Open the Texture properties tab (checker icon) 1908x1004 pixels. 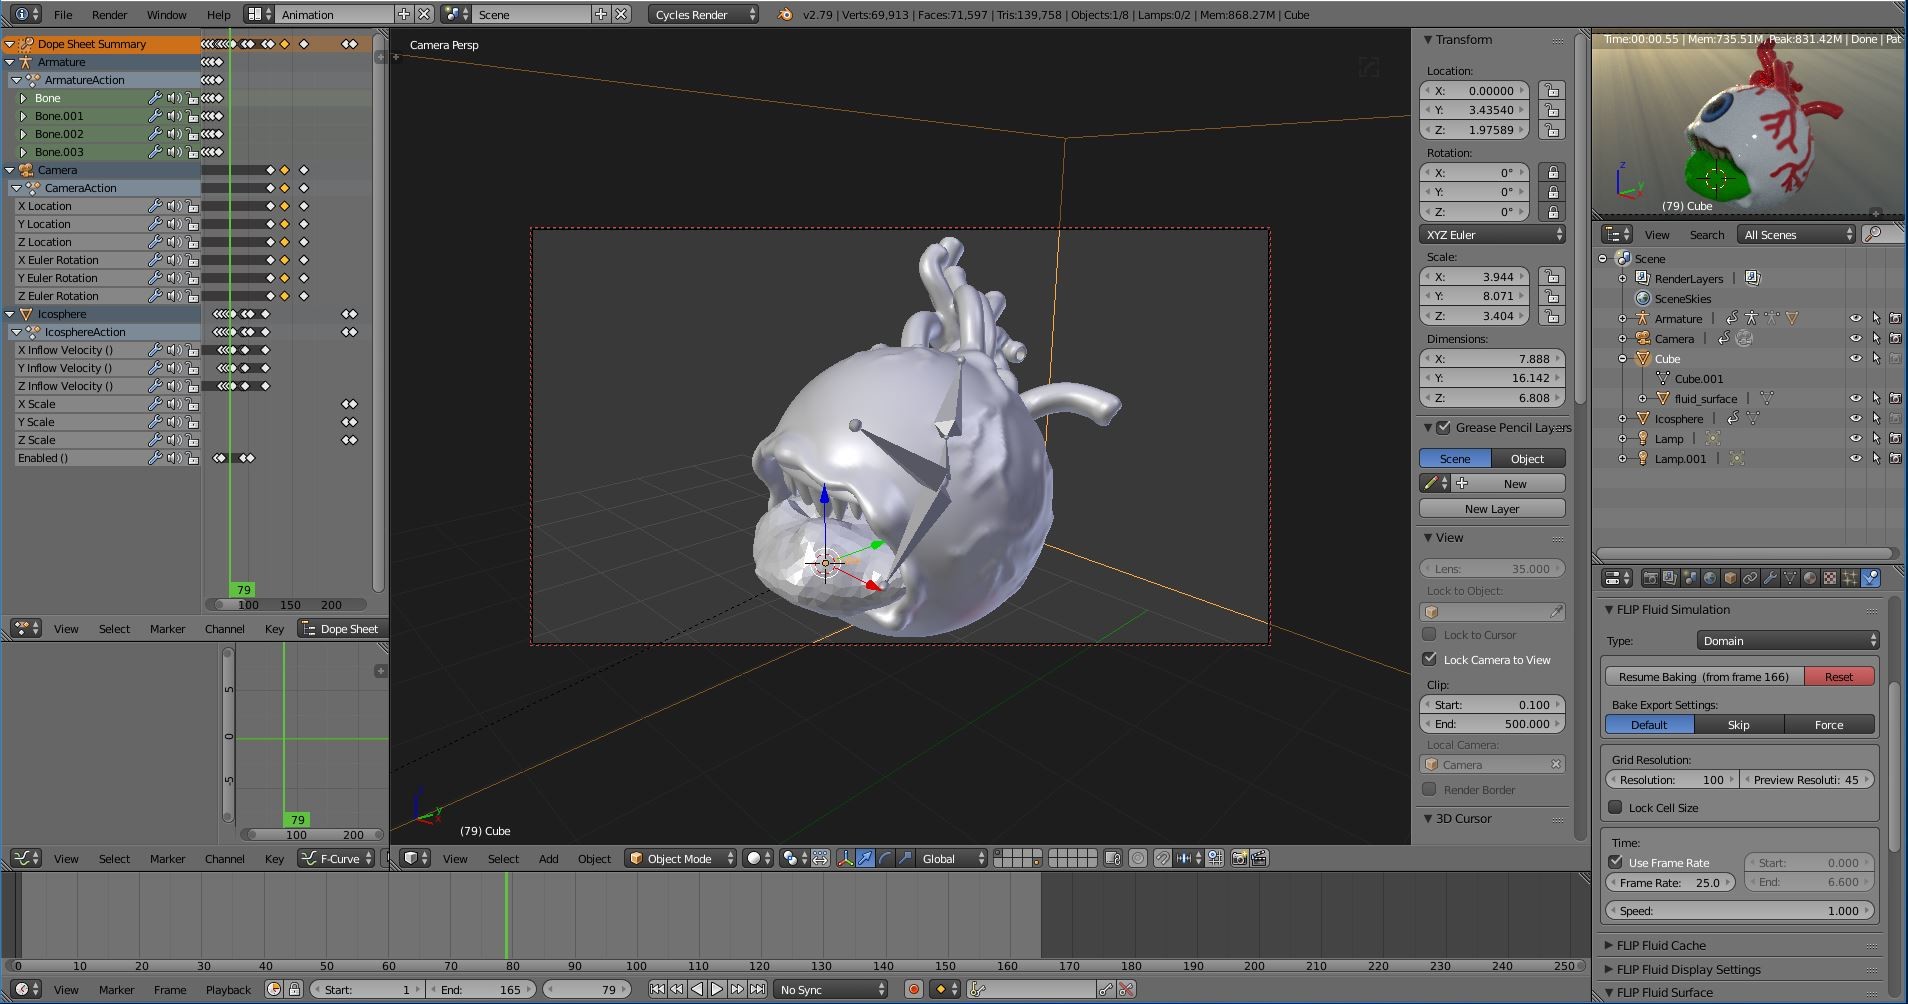[1830, 578]
